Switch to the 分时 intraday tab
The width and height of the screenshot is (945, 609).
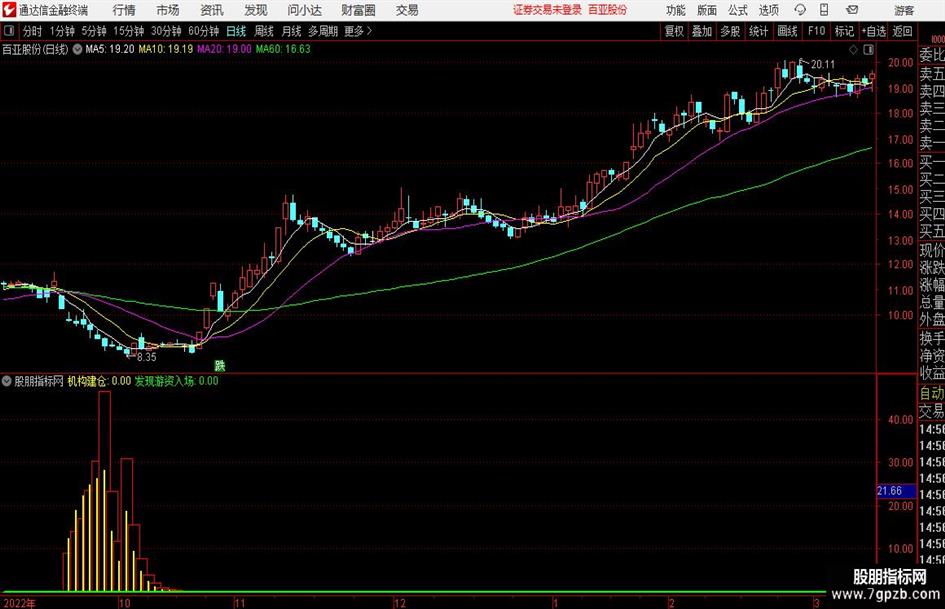33,31
